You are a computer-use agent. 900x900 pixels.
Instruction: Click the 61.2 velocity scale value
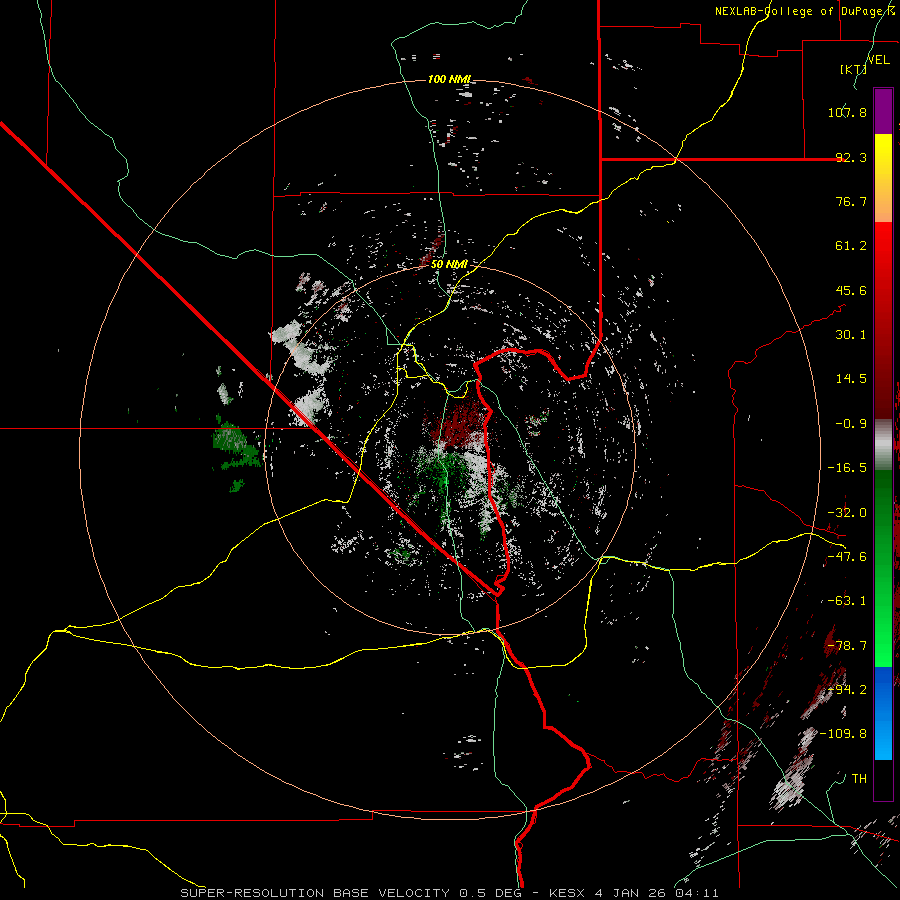(851, 246)
